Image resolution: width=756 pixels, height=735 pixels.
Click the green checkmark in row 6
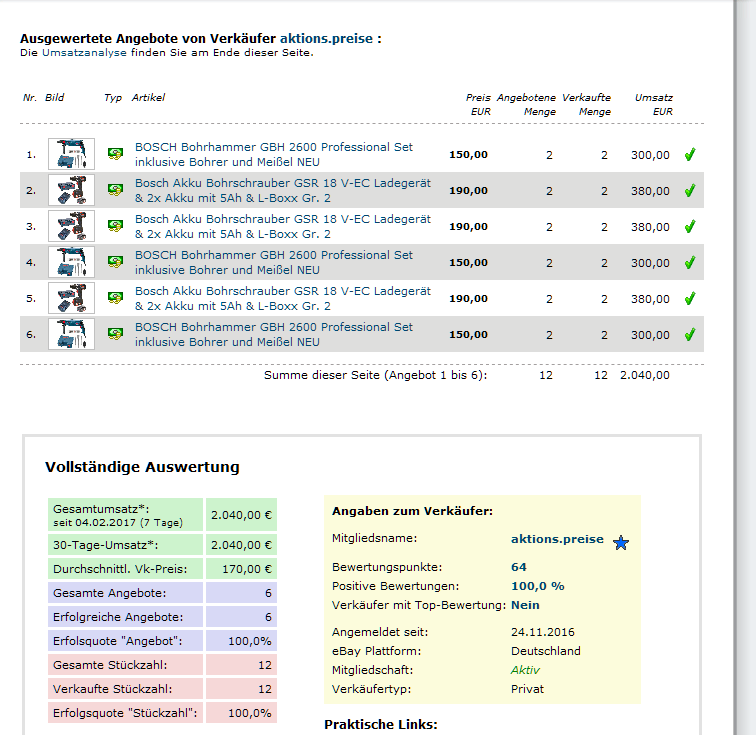pos(689,335)
